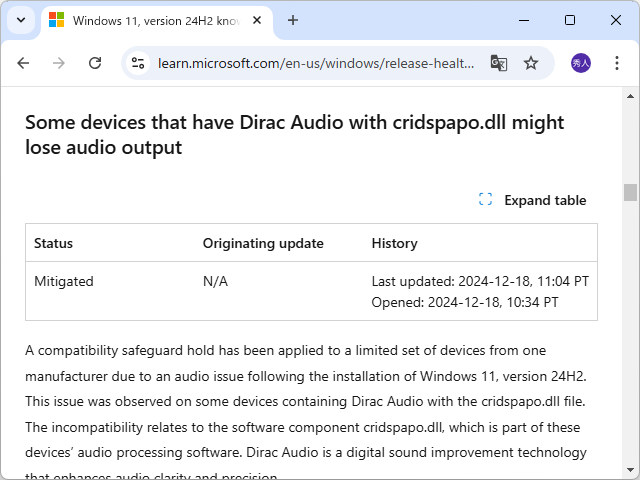The width and height of the screenshot is (640, 480).
Task: Click the Originating update column header
Action: click(x=263, y=243)
